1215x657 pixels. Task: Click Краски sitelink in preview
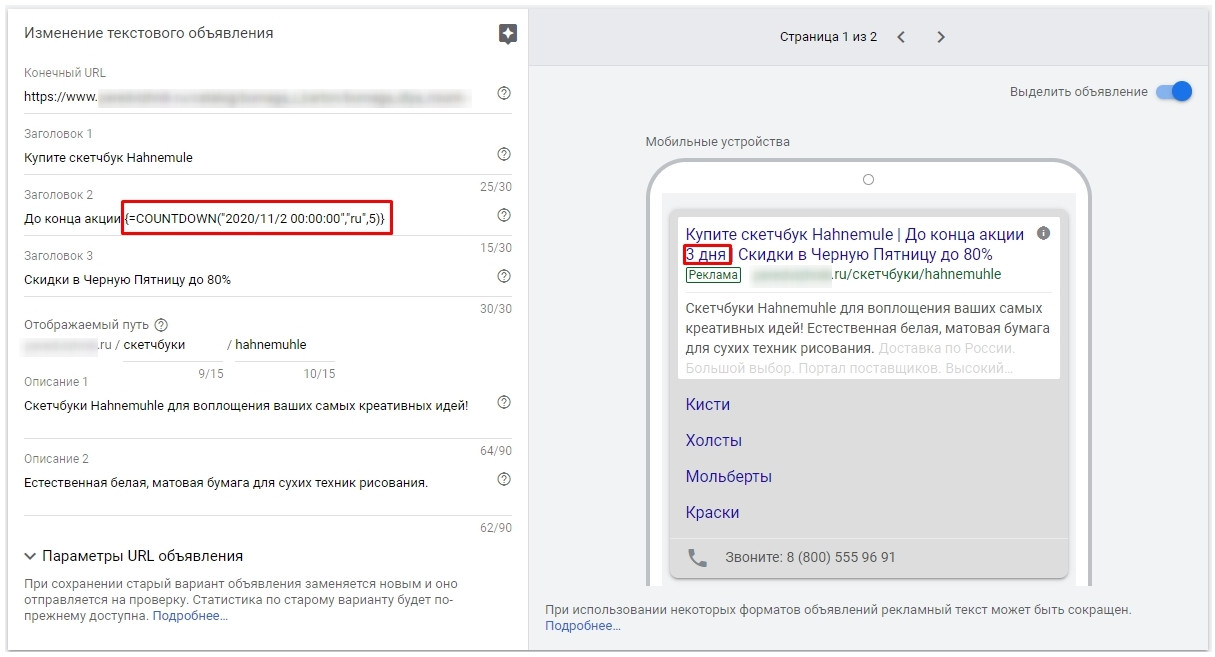712,513
